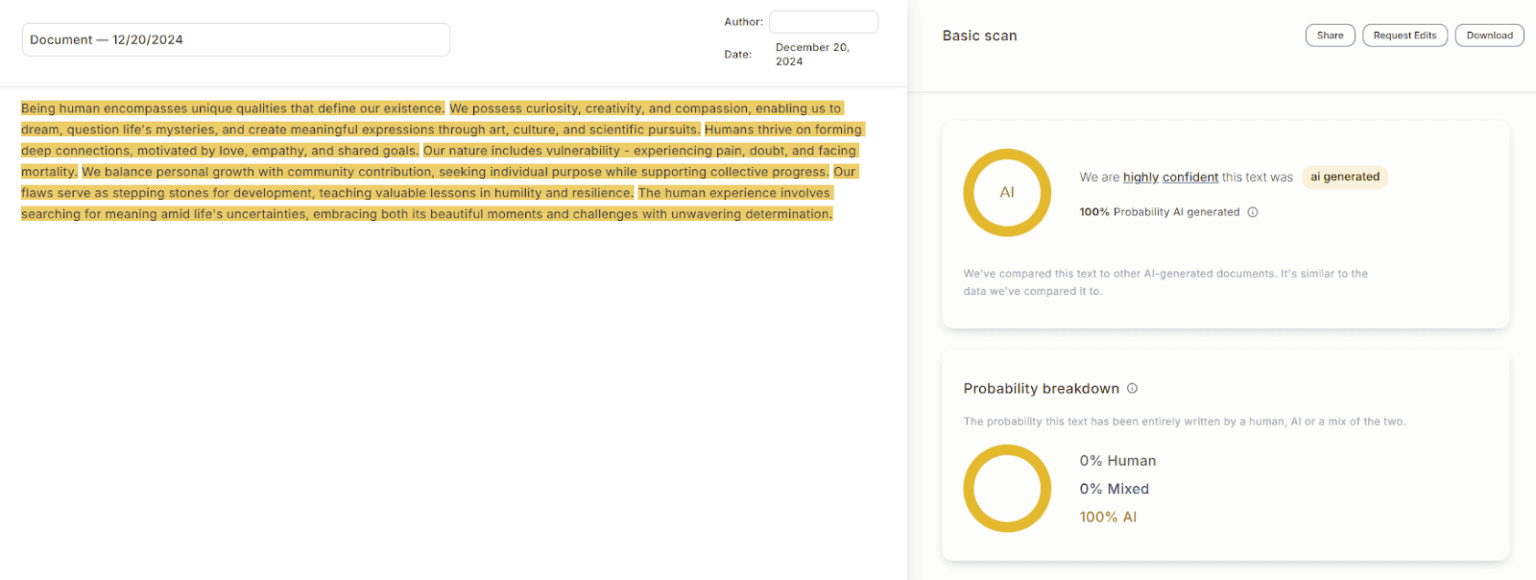Click highlighted sentence starting 'We balance personal growth'

click(455, 172)
